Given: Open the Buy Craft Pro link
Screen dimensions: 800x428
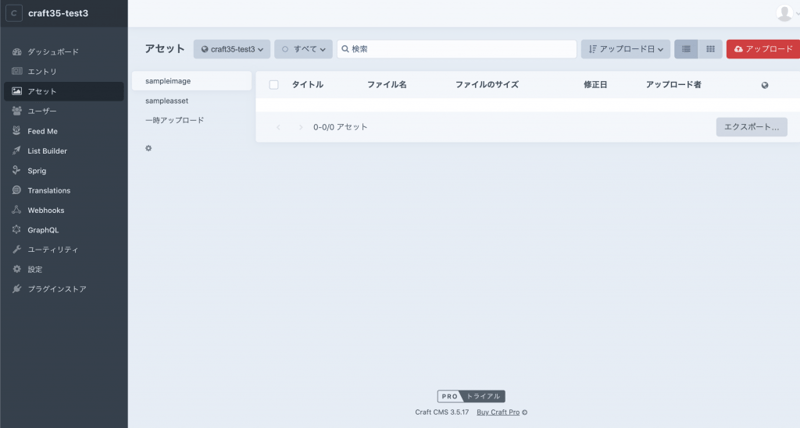Looking at the screenshot, I should tap(498, 412).
